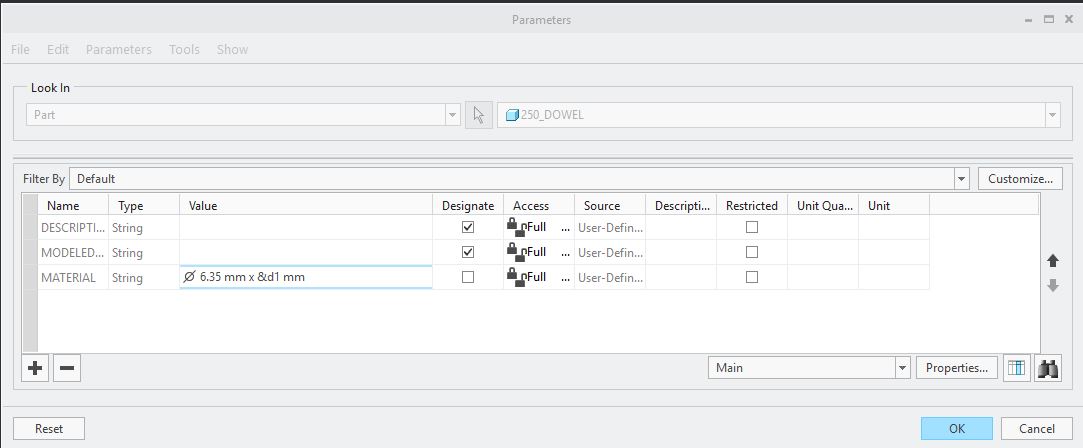Viewport: 1083px width, 448px height.
Task: Click the Designate column header
Action: 468,205
